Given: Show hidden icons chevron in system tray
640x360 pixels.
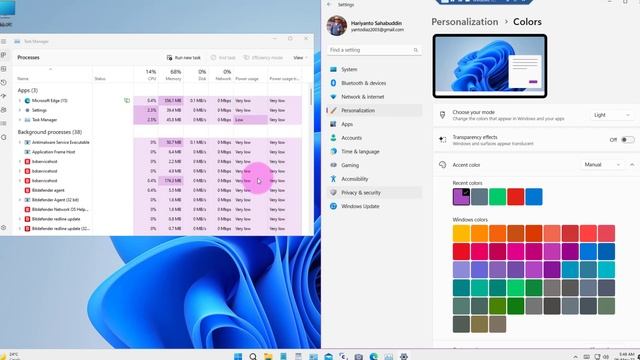Looking at the screenshot, I should click(x=576, y=357).
